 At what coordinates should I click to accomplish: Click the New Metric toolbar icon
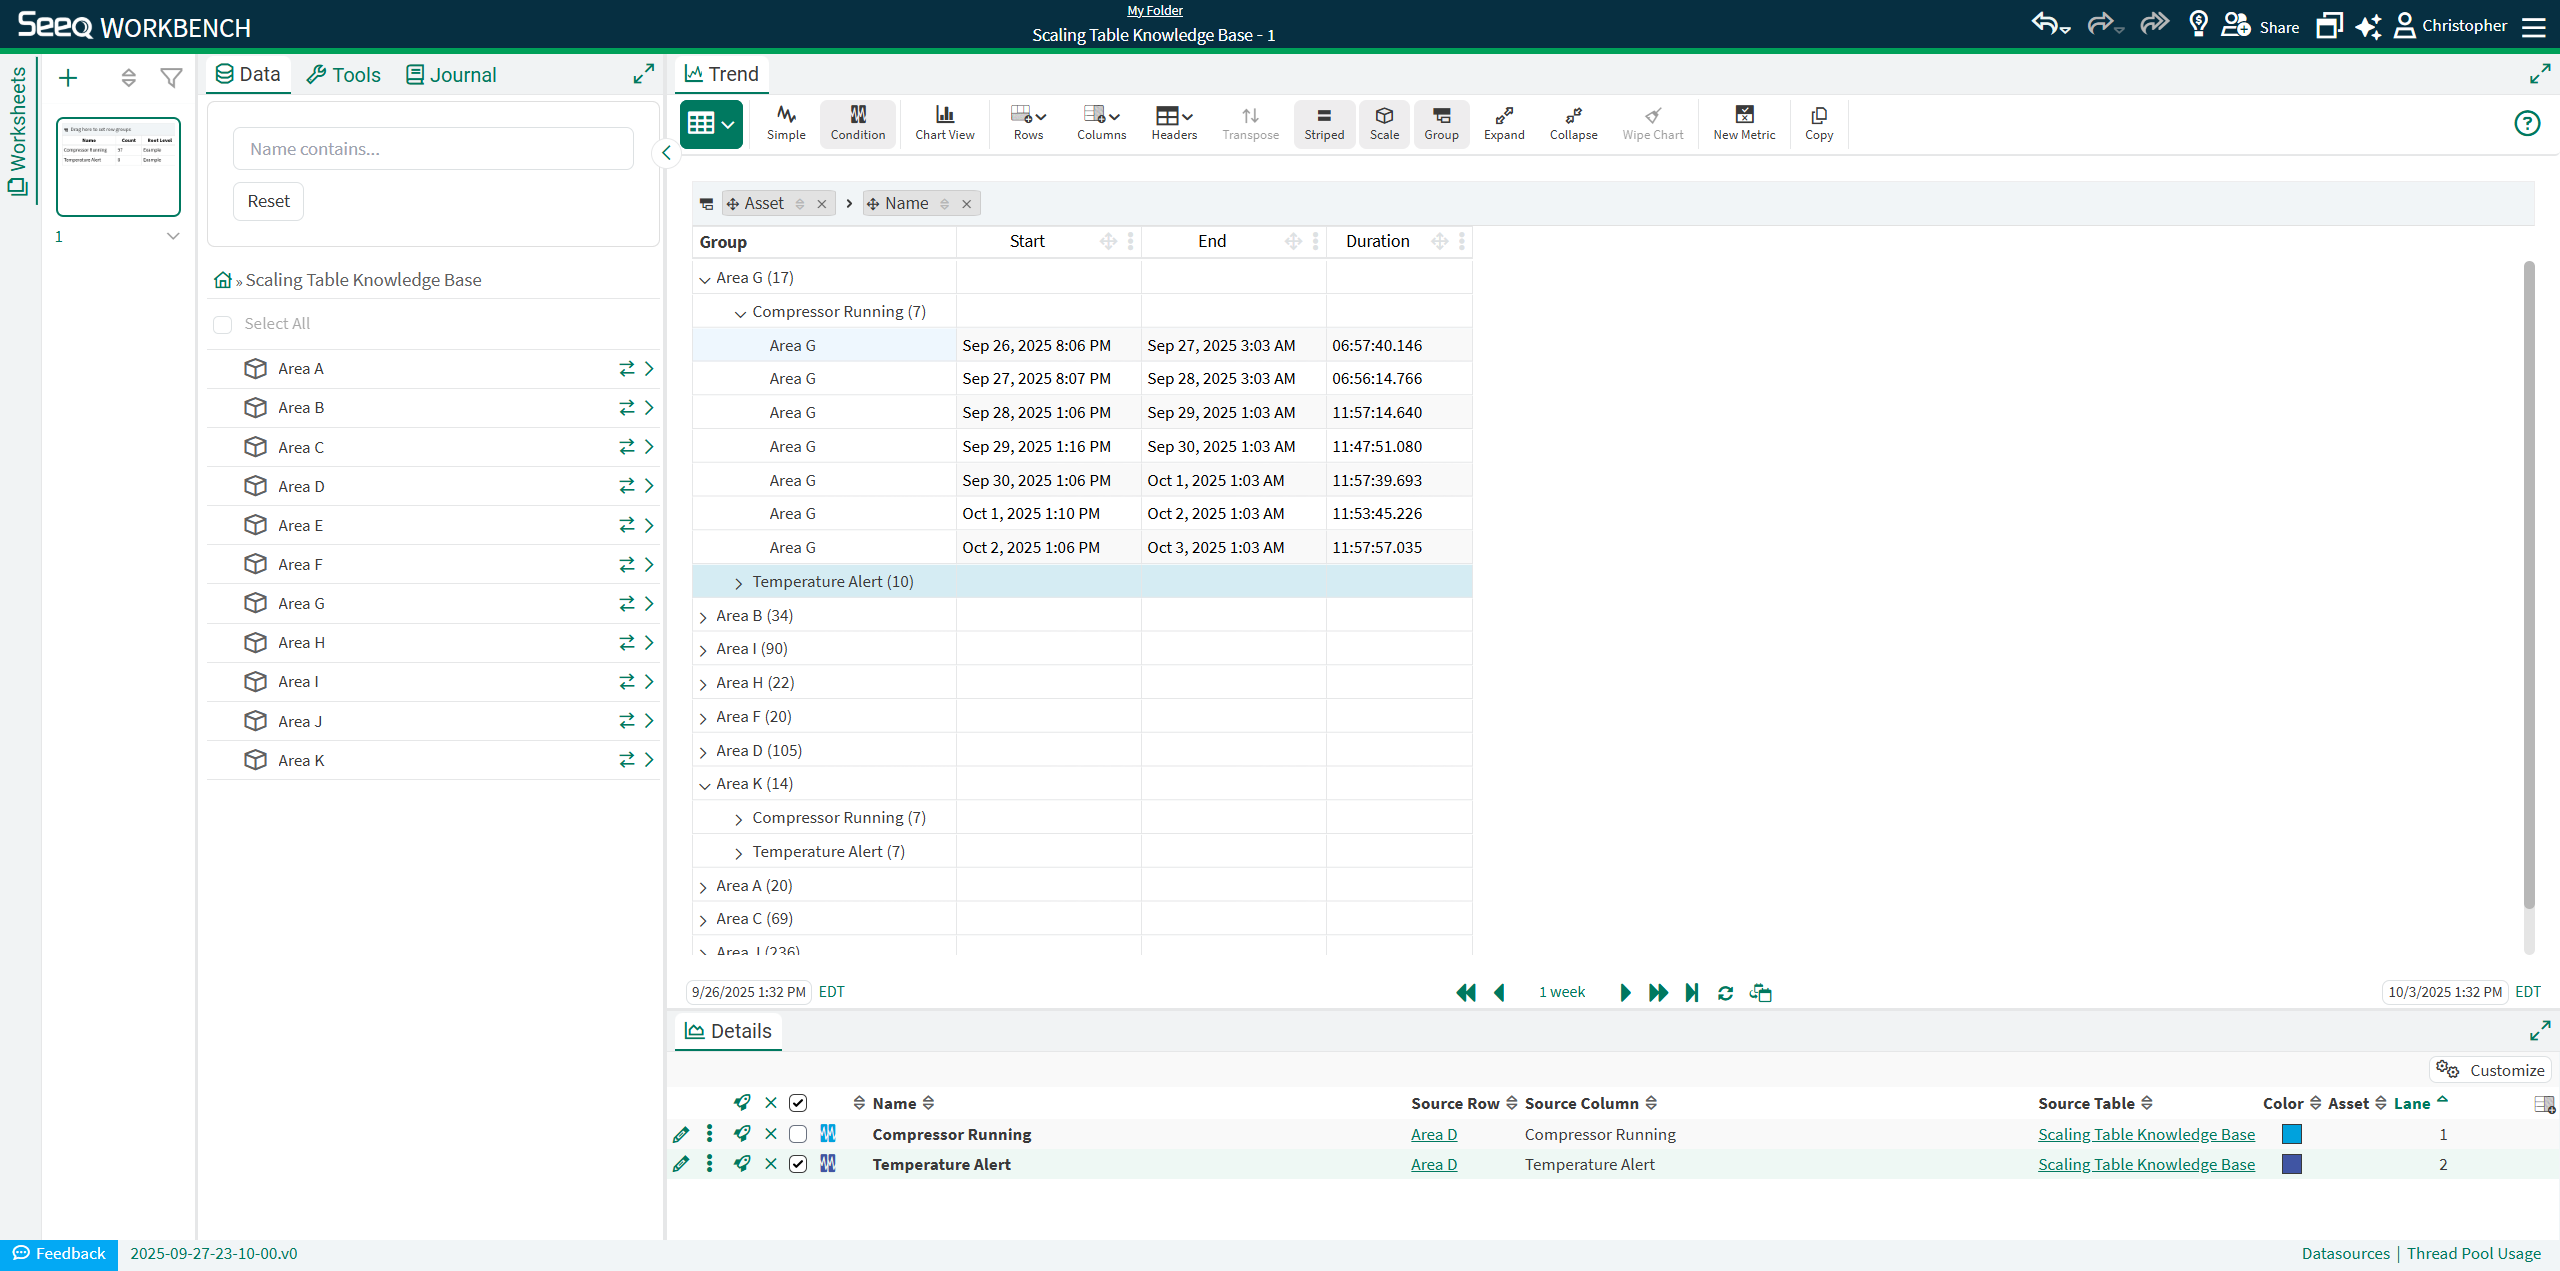(x=1743, y=123)
